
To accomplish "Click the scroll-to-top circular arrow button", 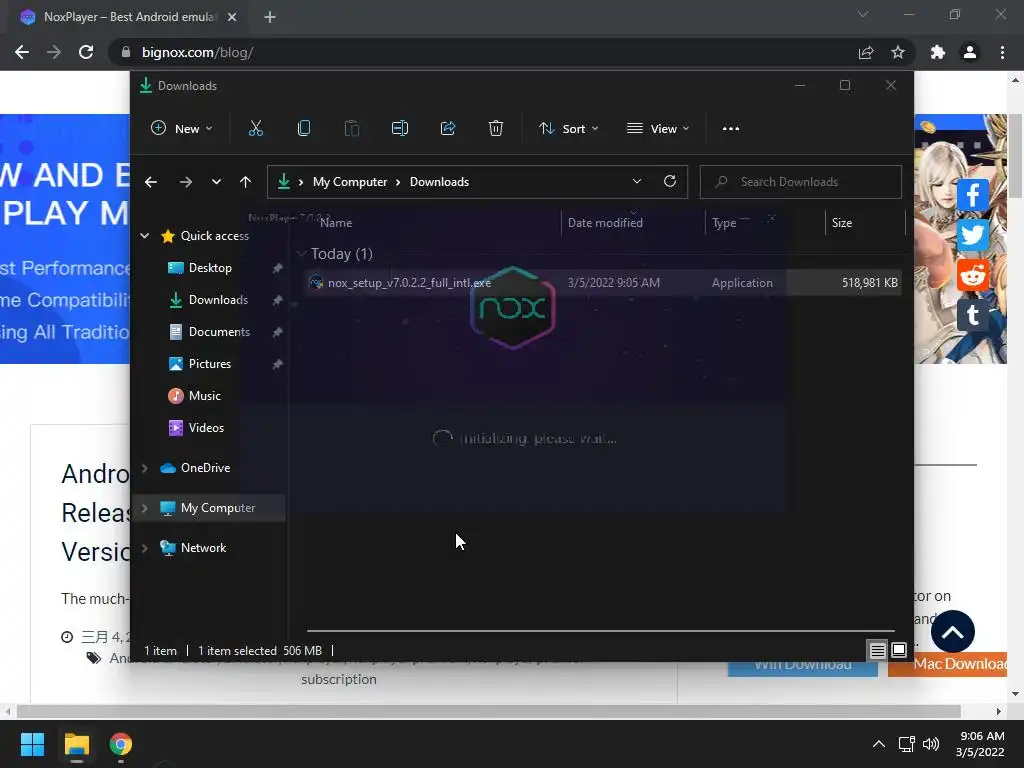I will pyautogui.click(x=953, y=632).
